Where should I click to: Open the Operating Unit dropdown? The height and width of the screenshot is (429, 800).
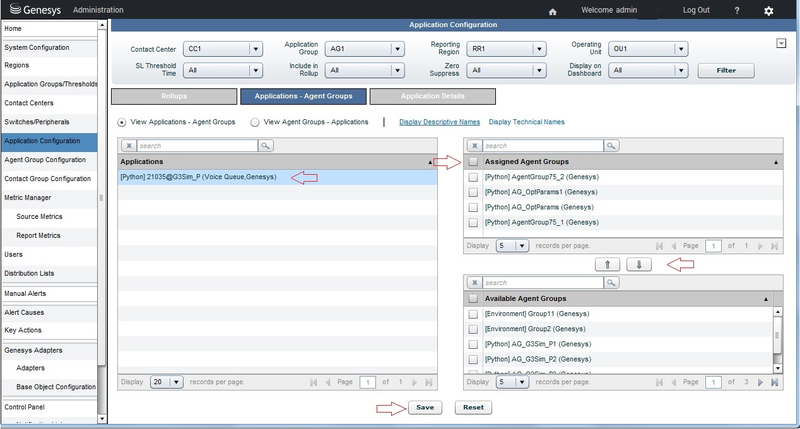(648, 49)
